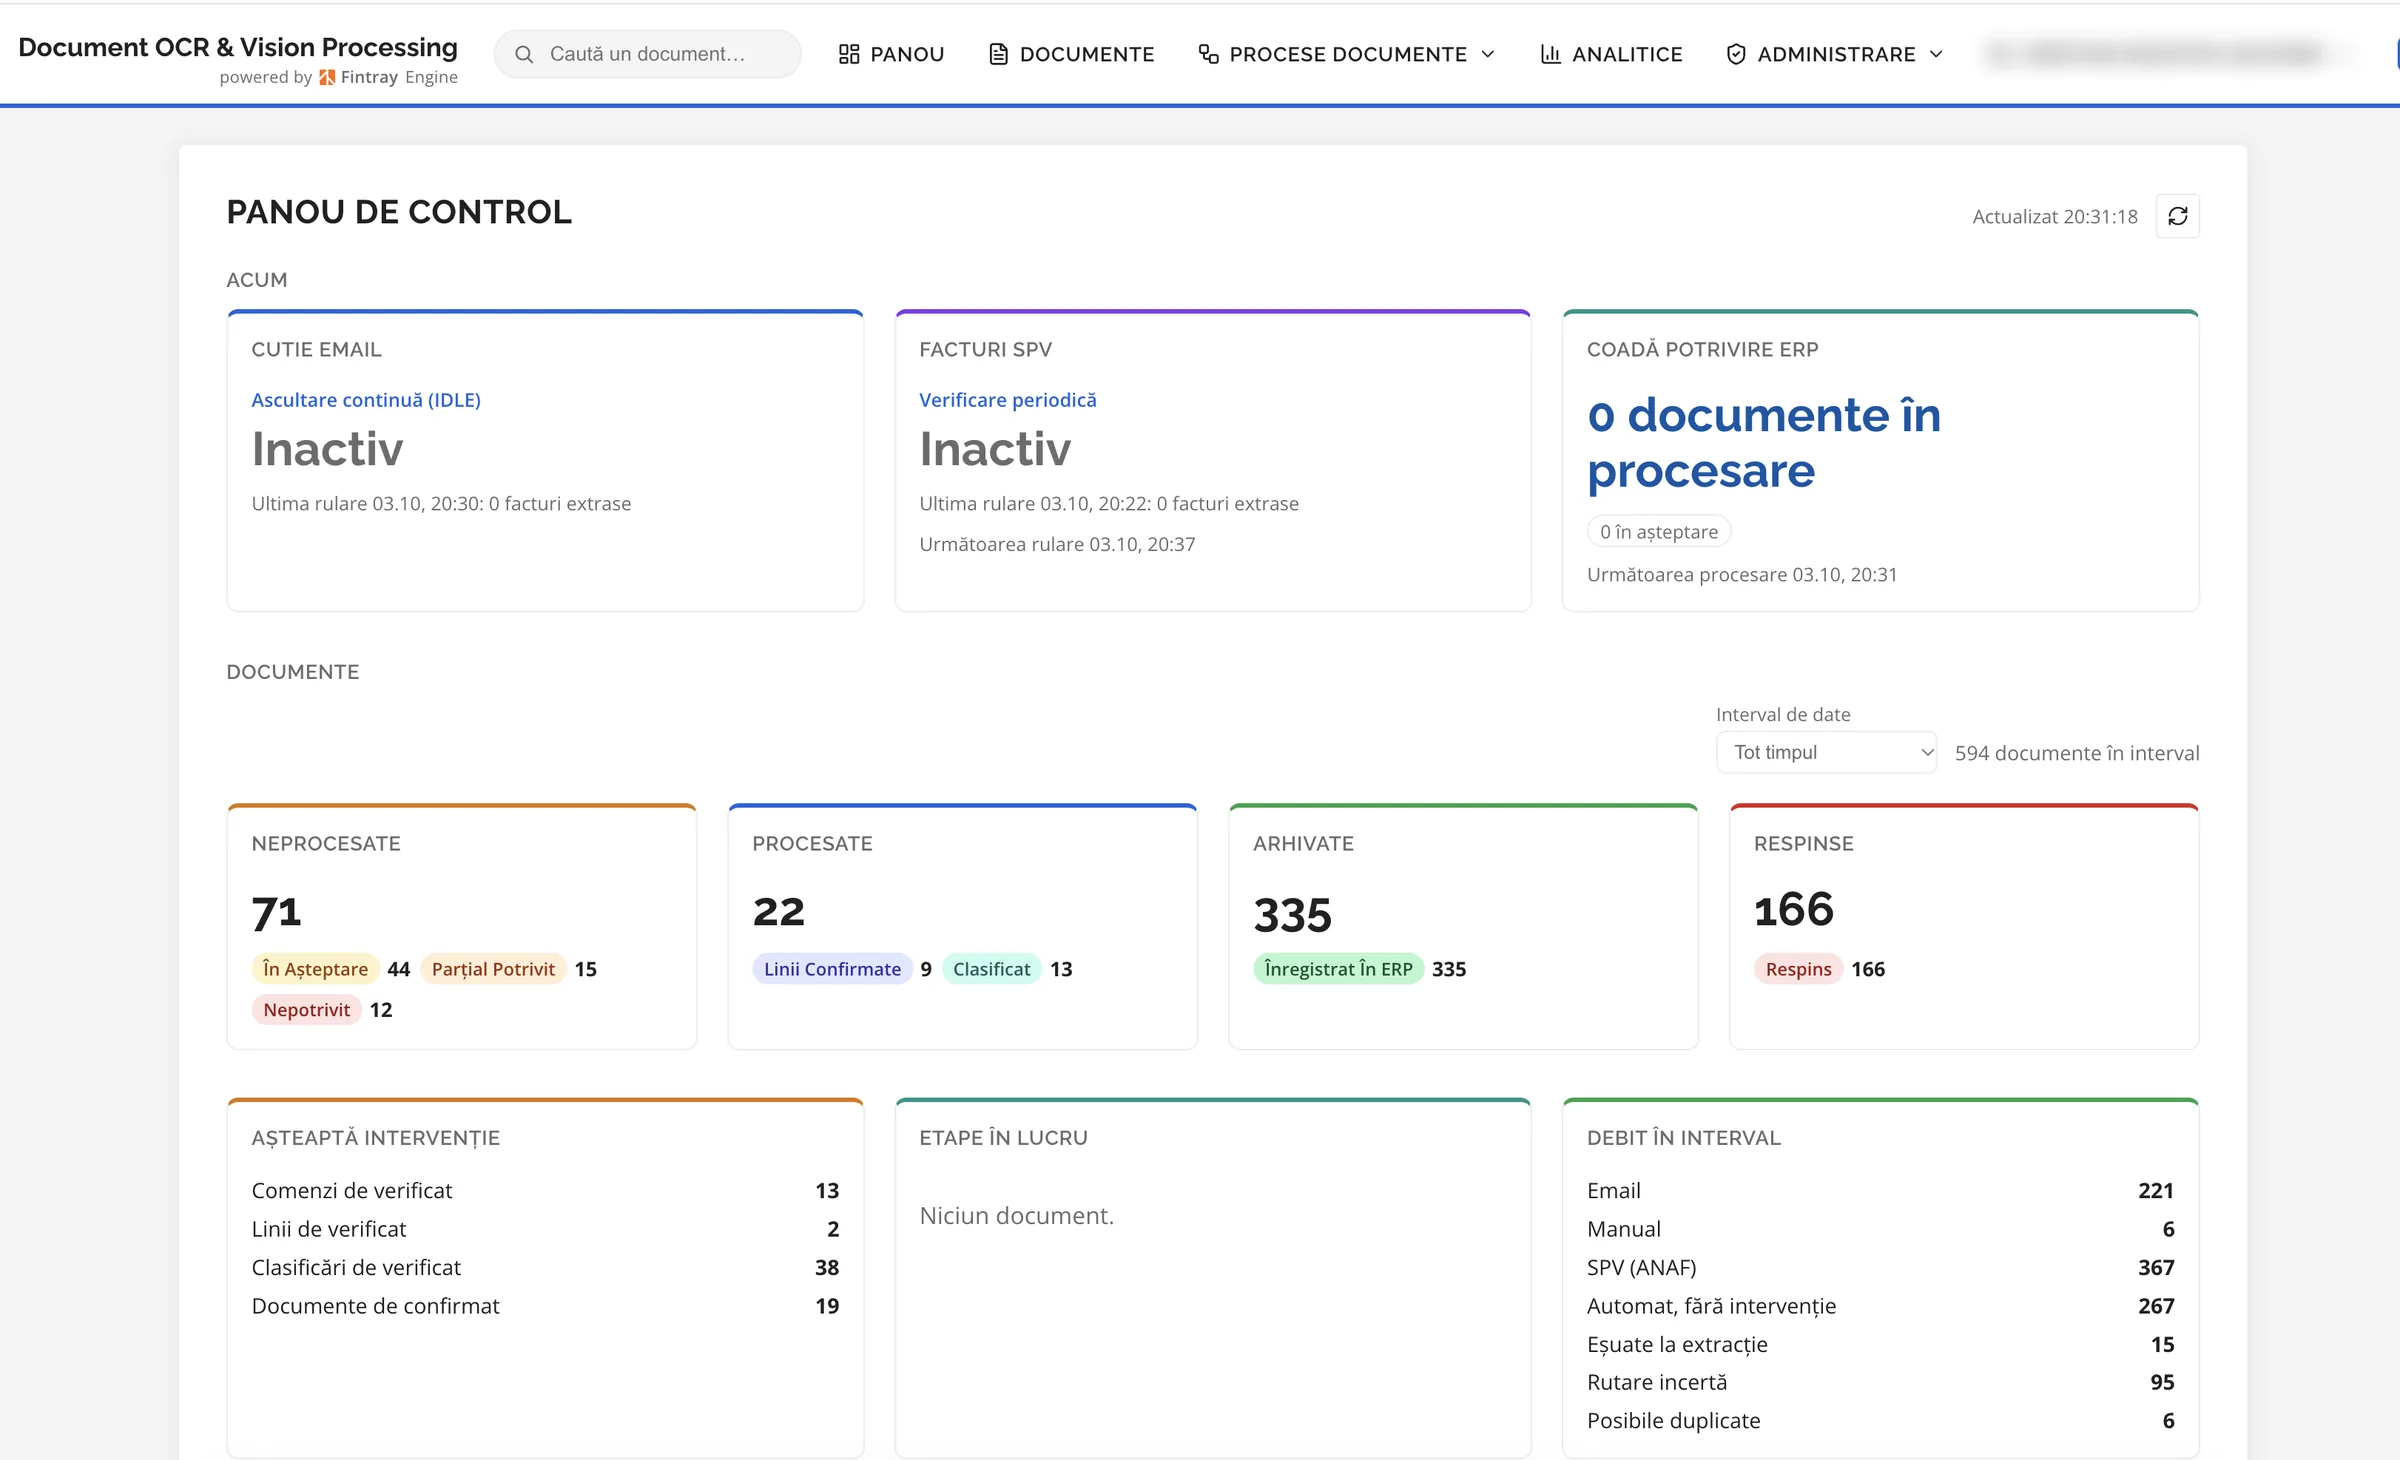Open the Procese Documente menu
This screenshot has height=1460, width=2400.
click(1347, 54)
